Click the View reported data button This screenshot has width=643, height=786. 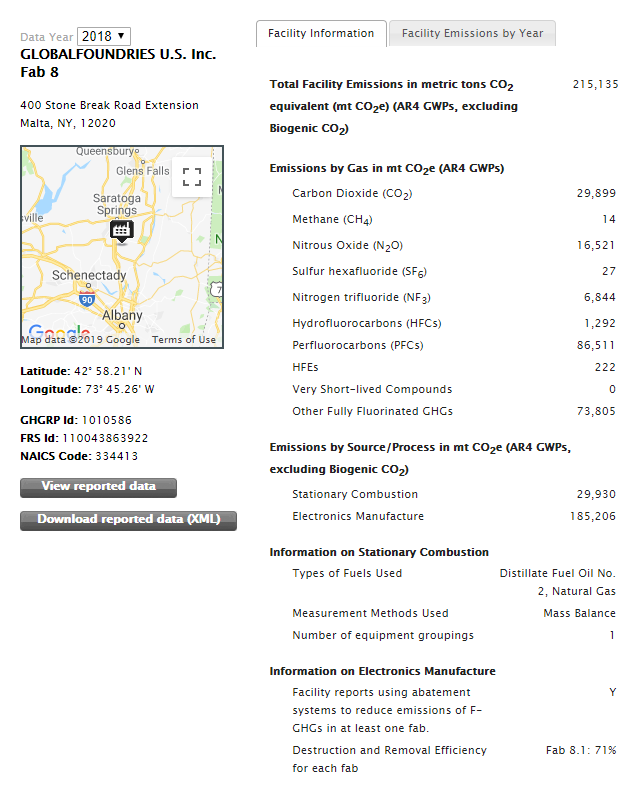(x=98, y=487)
